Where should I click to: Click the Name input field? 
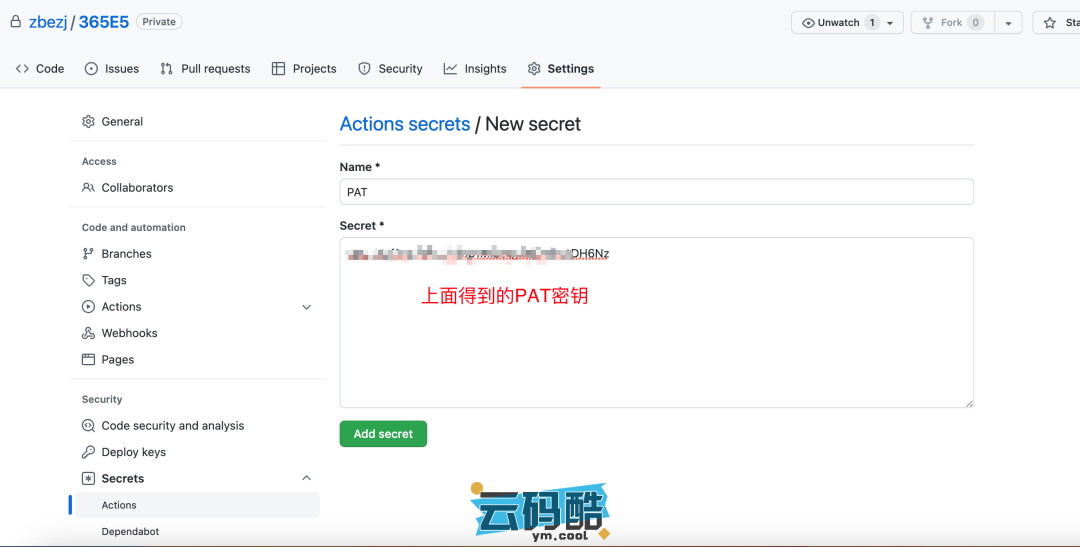tap(656, 192)
